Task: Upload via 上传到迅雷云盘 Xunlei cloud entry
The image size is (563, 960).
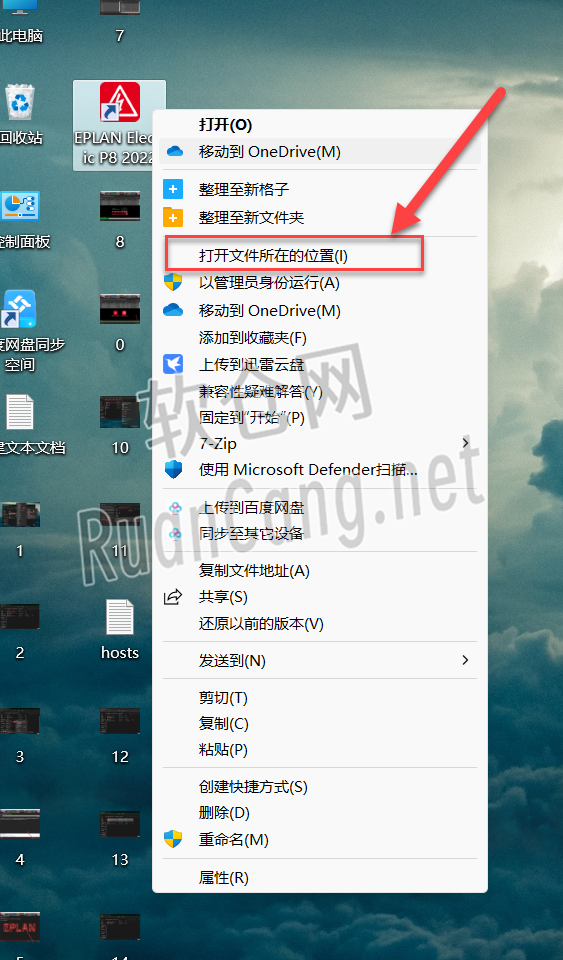Action: click(319, 365)
